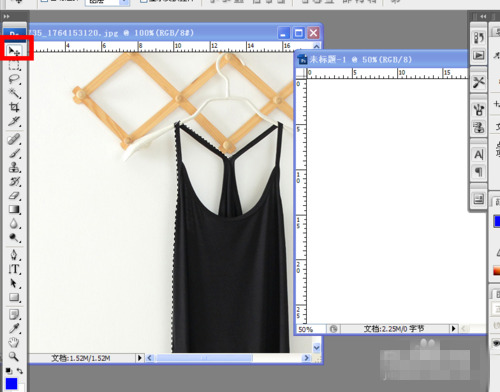Select the Clone Stamp tool
The width and height of the screenshot is (500, 392).
point(14,167)
